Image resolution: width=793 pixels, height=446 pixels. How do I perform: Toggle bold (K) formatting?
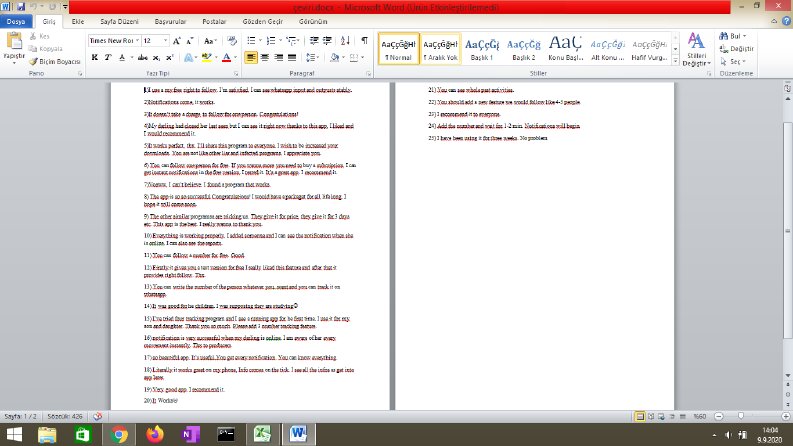click(95, 58)
